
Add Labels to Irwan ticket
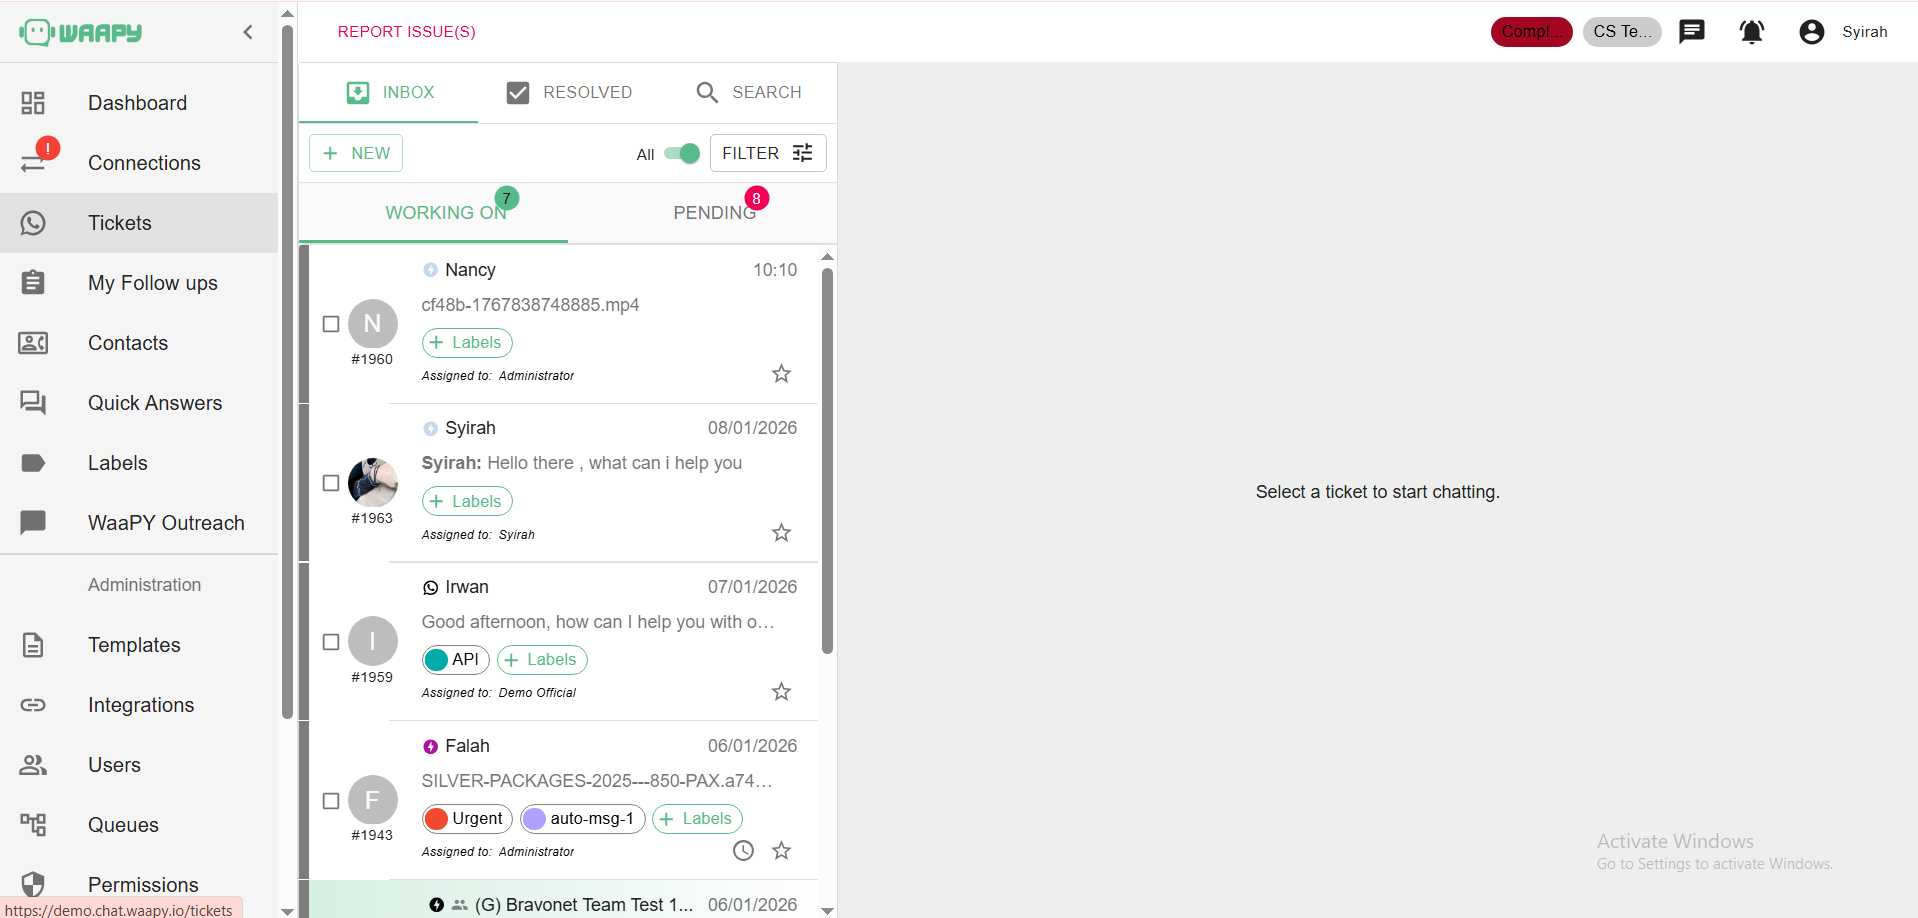tap(542, 660)
